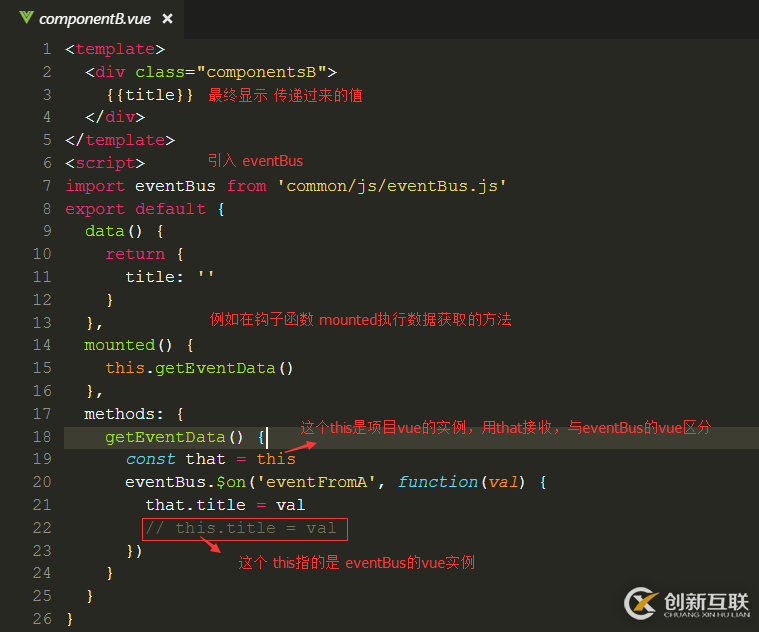Switch to the componentB.vue tab
This screenshot has height=632, width=759.
[x=95, y=19]
